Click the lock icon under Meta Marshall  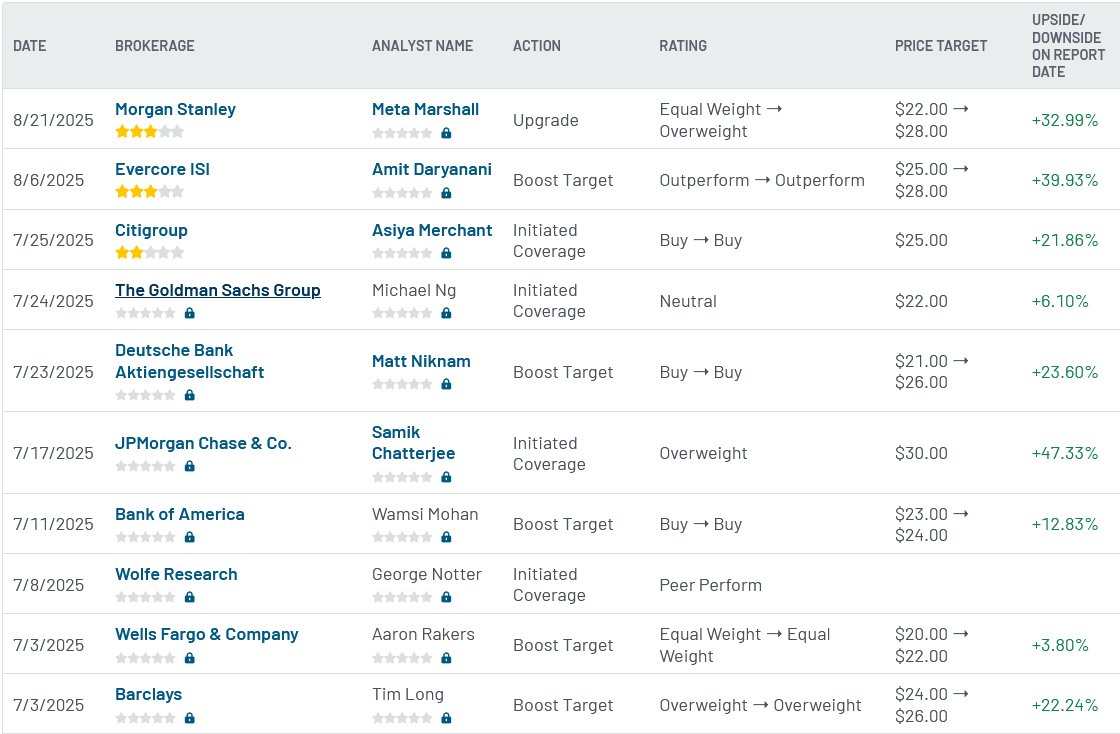click(x=446, y=134)
